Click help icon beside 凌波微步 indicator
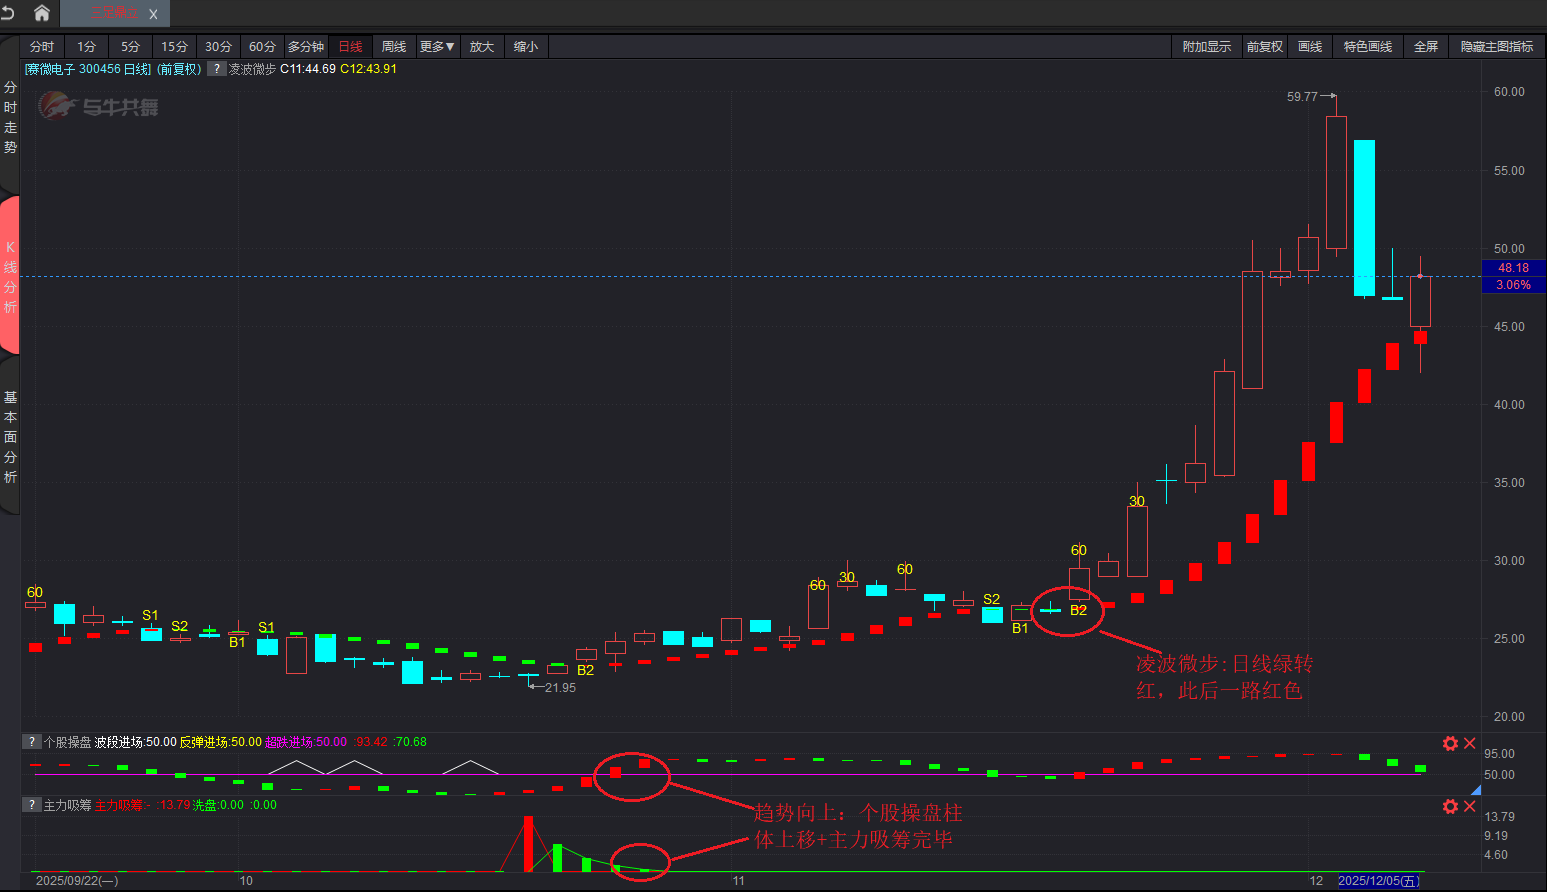Viewport: 1547px width, 892px height. click(216, 69)
